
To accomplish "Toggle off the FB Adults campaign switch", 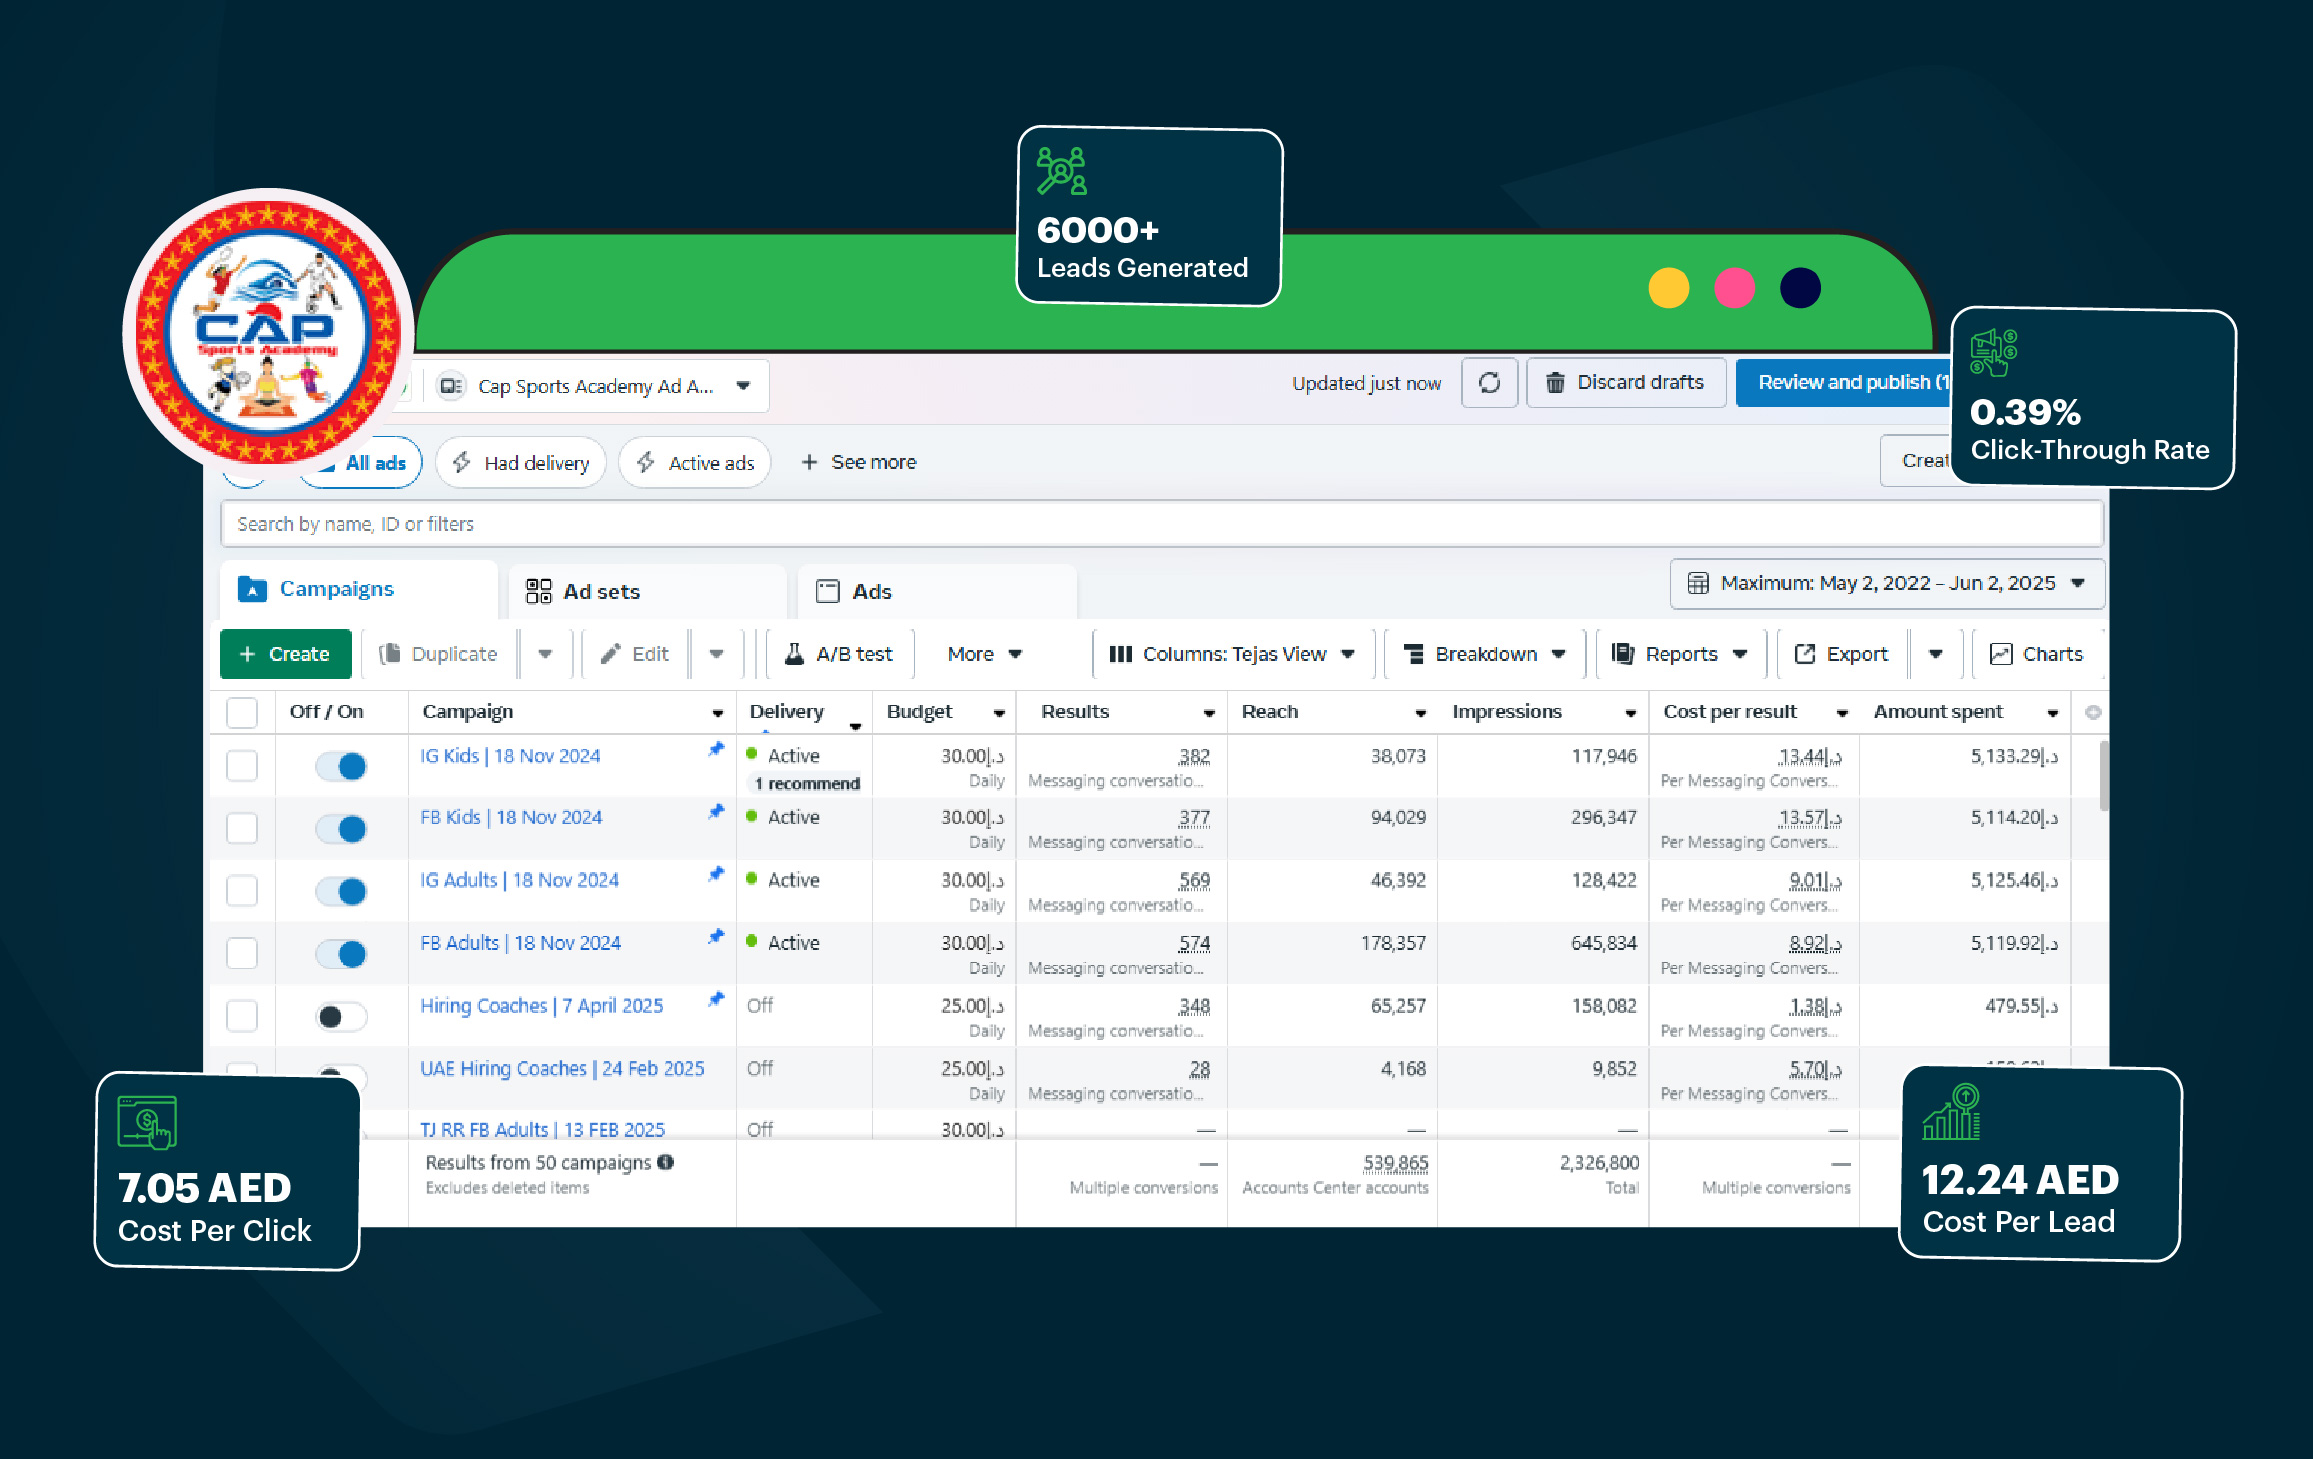I will click(341, 954).
